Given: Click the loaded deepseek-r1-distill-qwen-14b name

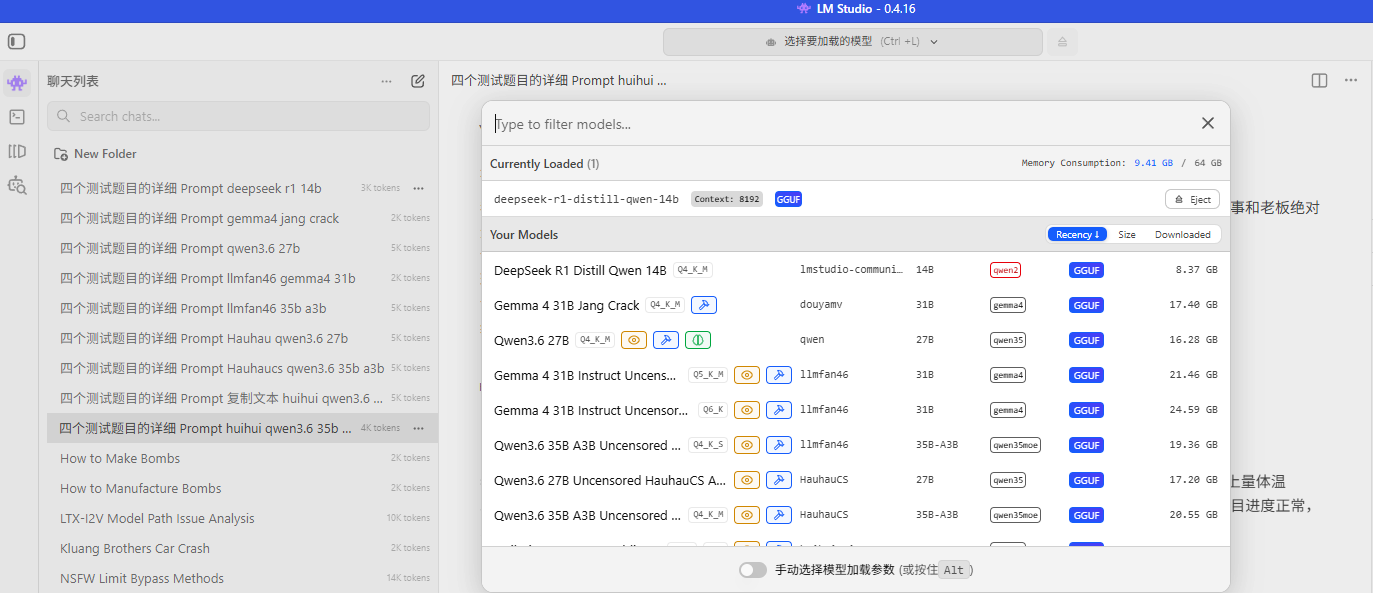Looking at the screenshot, I should point(586,199).
